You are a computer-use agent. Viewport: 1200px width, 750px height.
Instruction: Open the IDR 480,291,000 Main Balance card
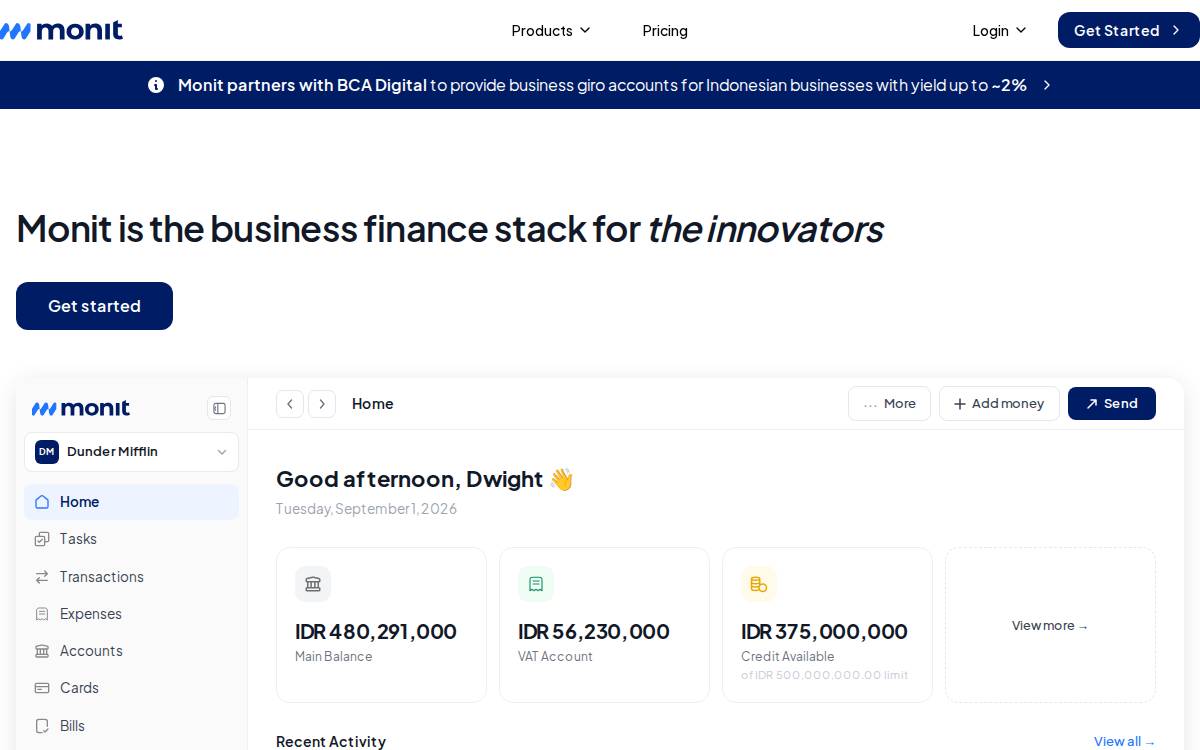point(381,625)
